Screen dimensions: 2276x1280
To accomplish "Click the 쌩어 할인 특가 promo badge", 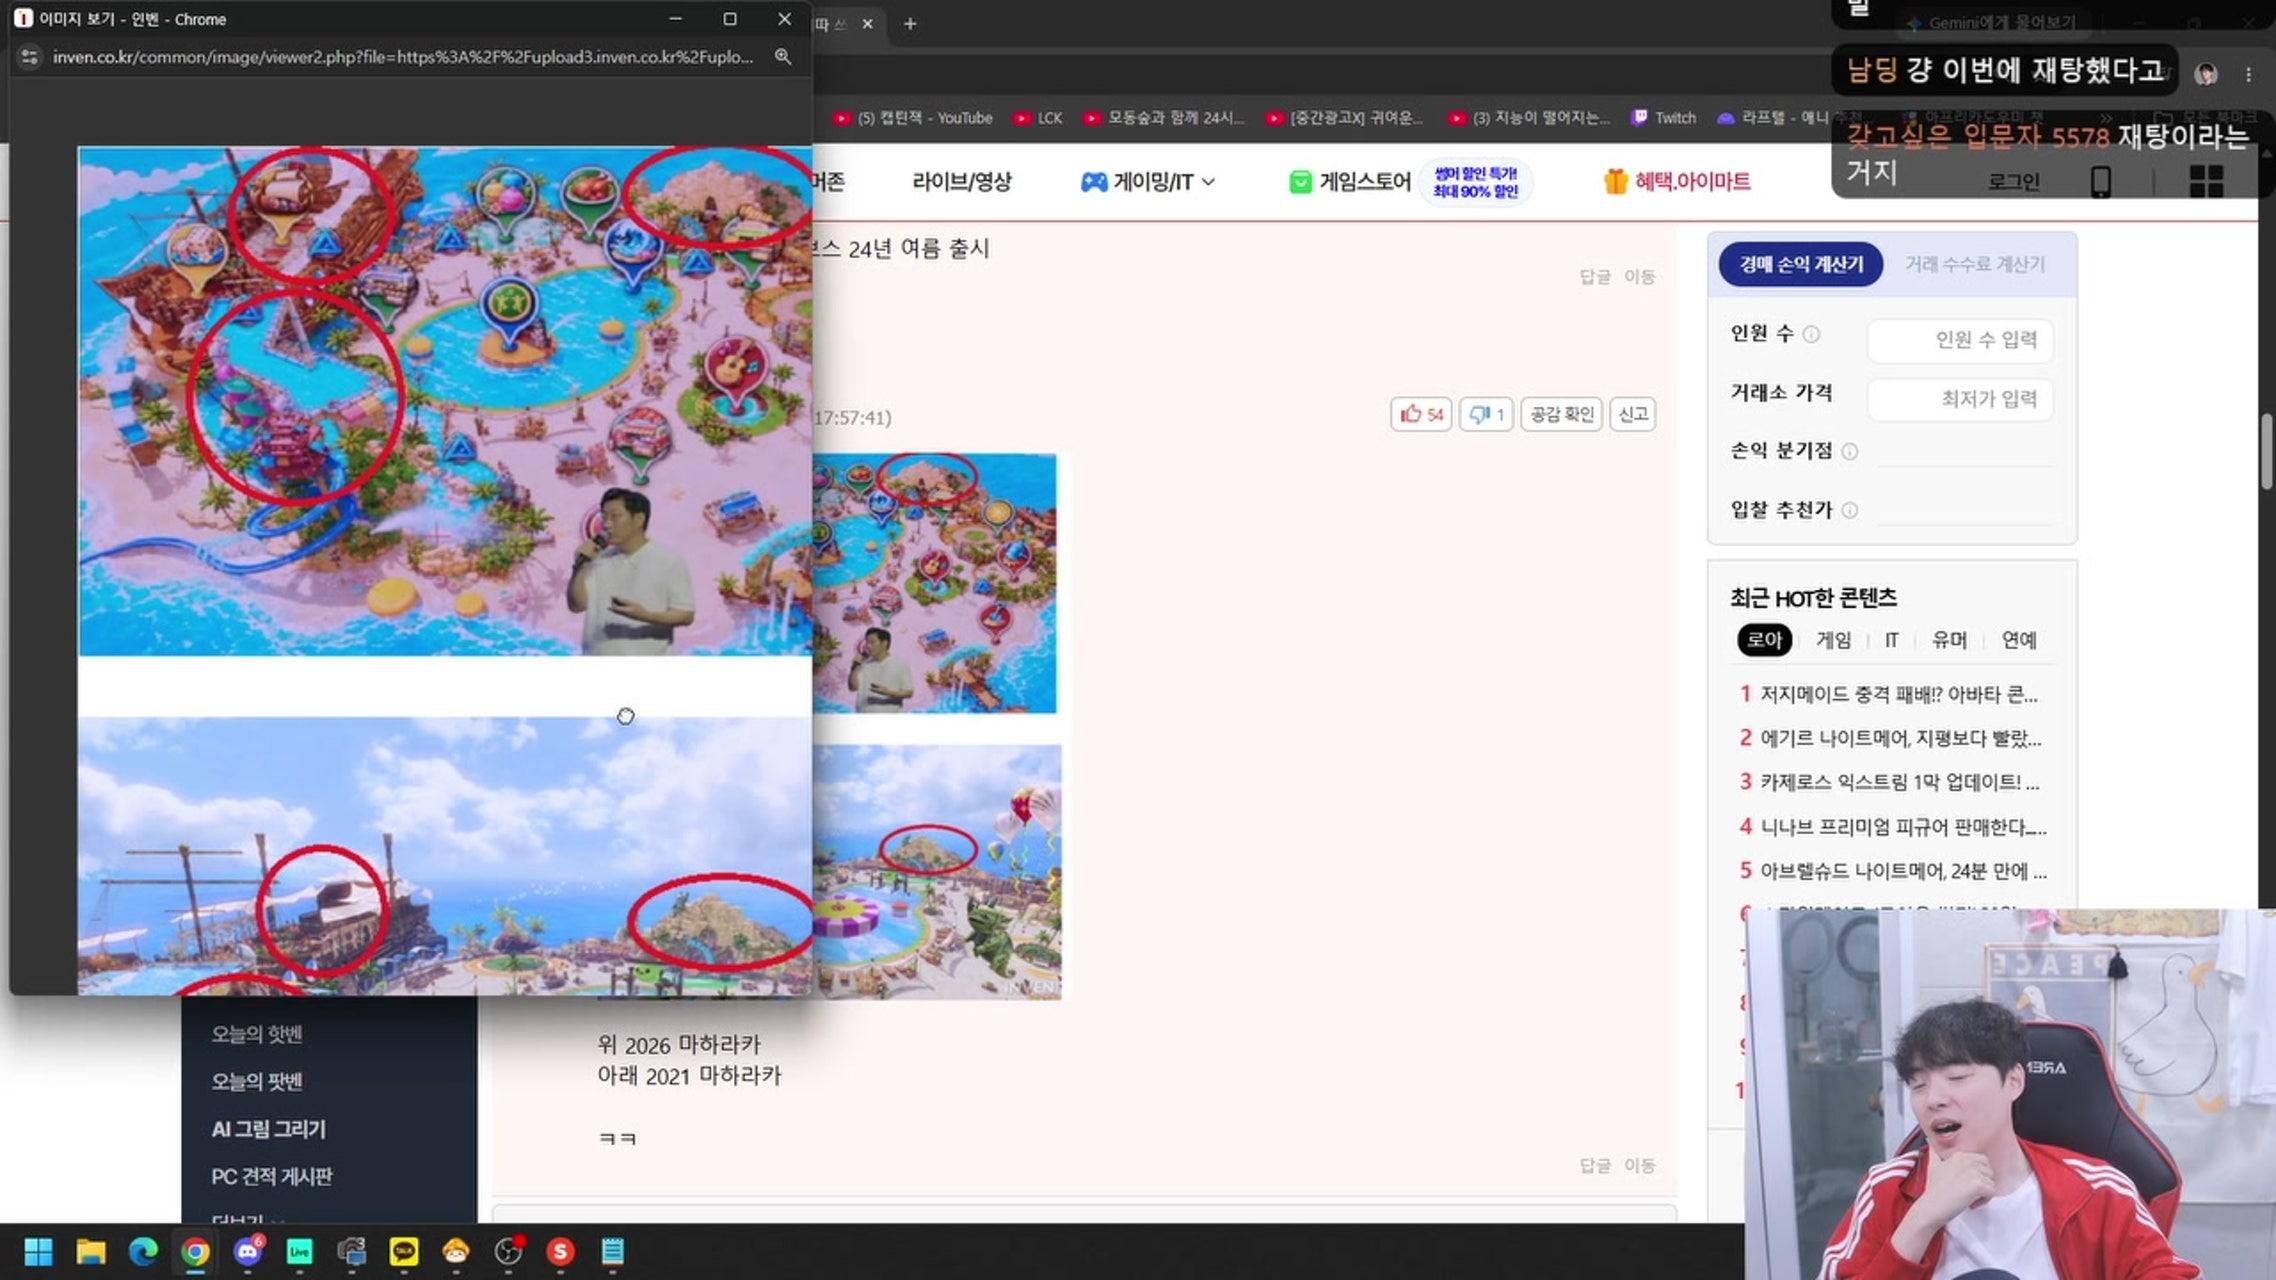I will point(1476,182).
